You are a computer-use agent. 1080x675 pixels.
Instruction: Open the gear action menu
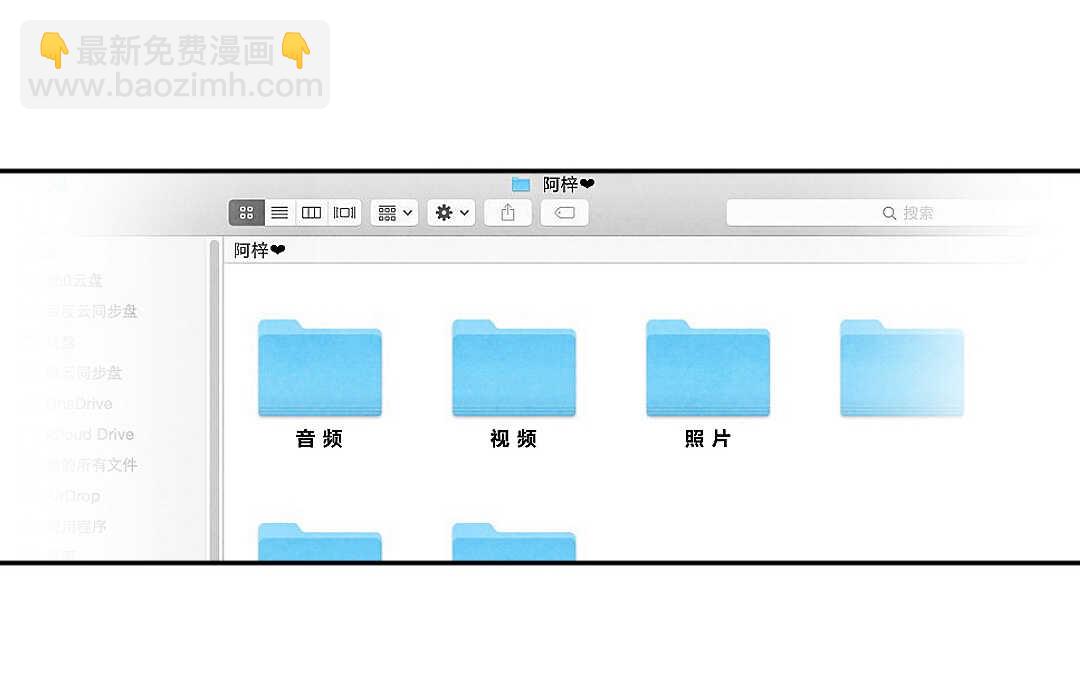[451, 213]
